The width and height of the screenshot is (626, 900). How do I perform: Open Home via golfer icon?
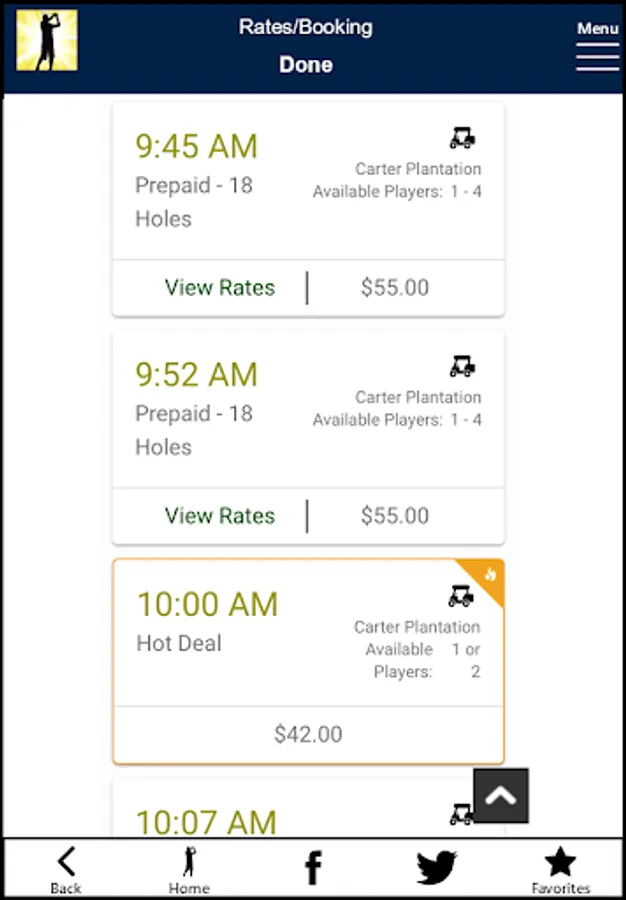coord(189,868)
